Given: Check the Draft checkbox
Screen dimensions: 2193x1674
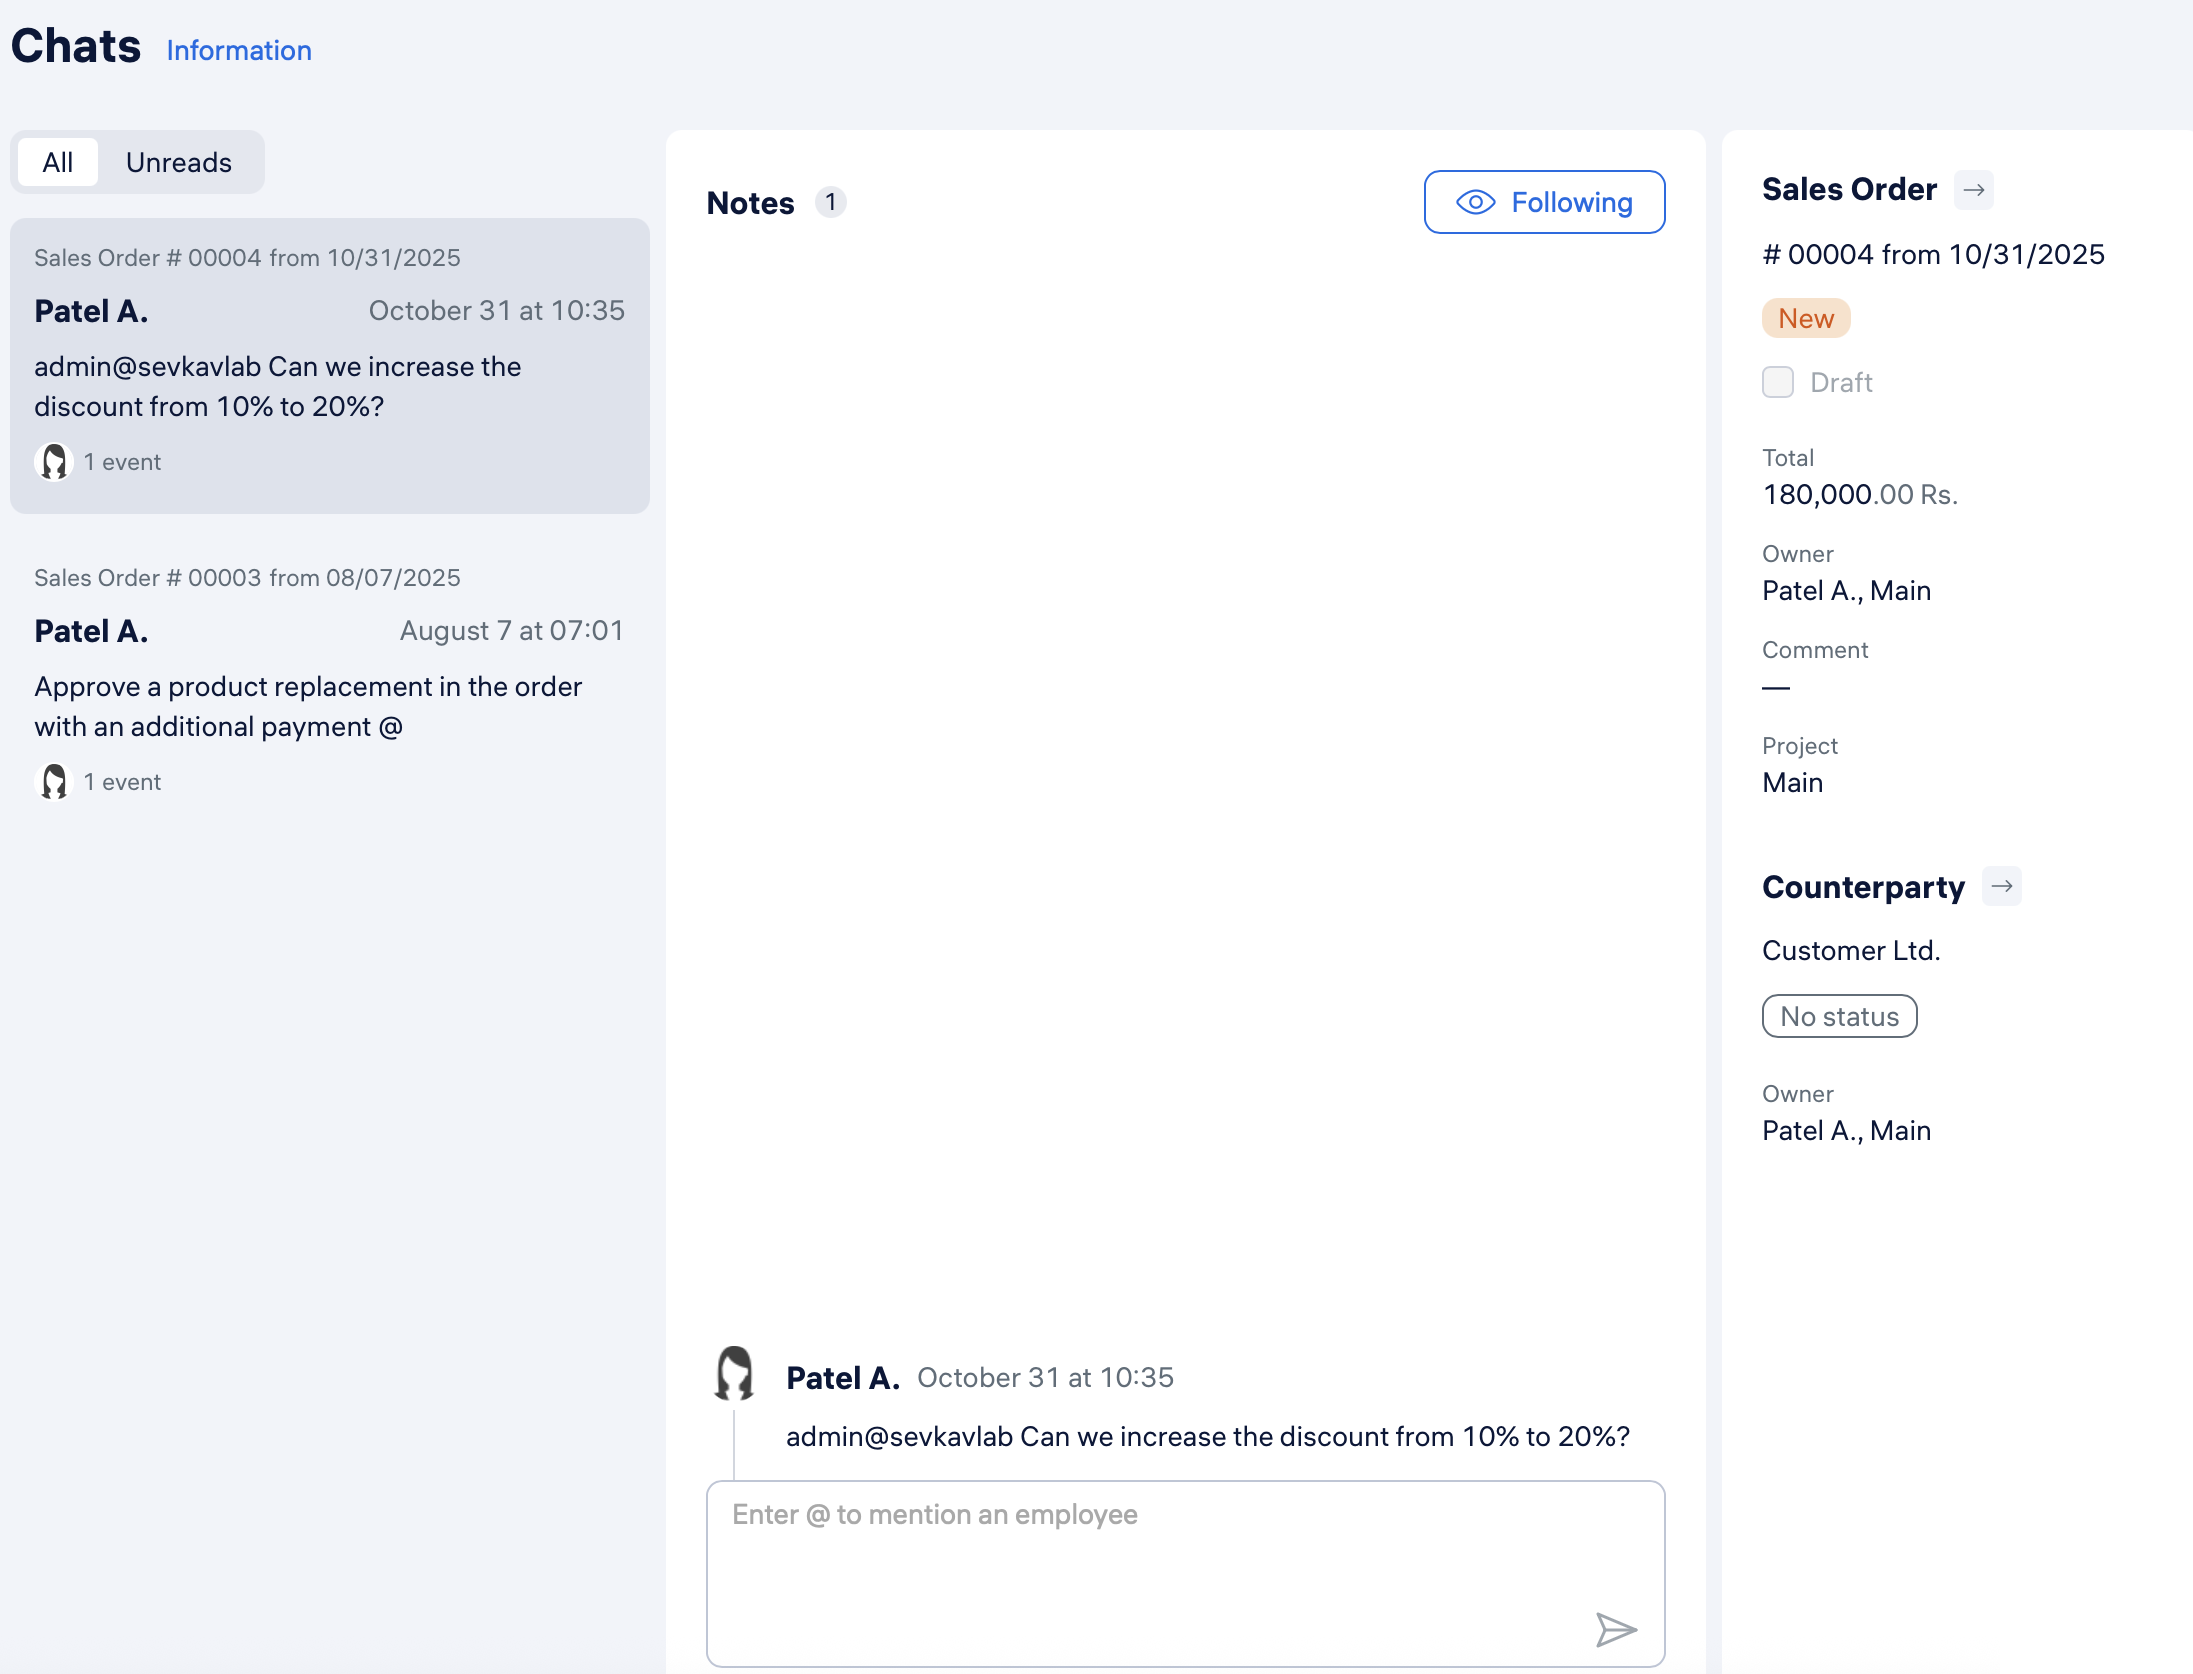Looking at the screenshot, I should click(1778, 382).
